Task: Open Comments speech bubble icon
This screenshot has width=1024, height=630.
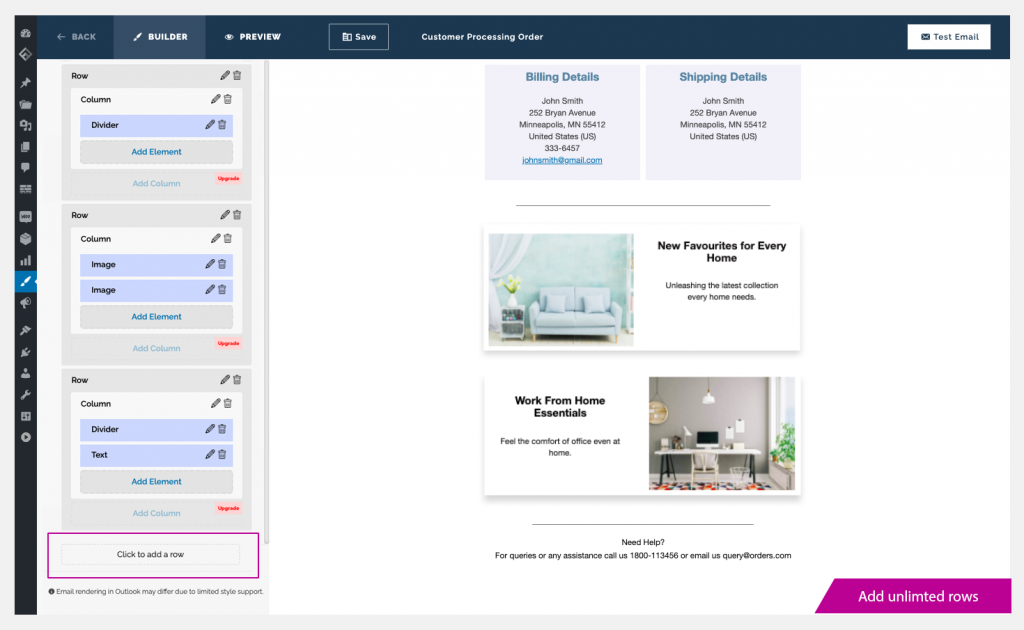Action: pos(25,168)
